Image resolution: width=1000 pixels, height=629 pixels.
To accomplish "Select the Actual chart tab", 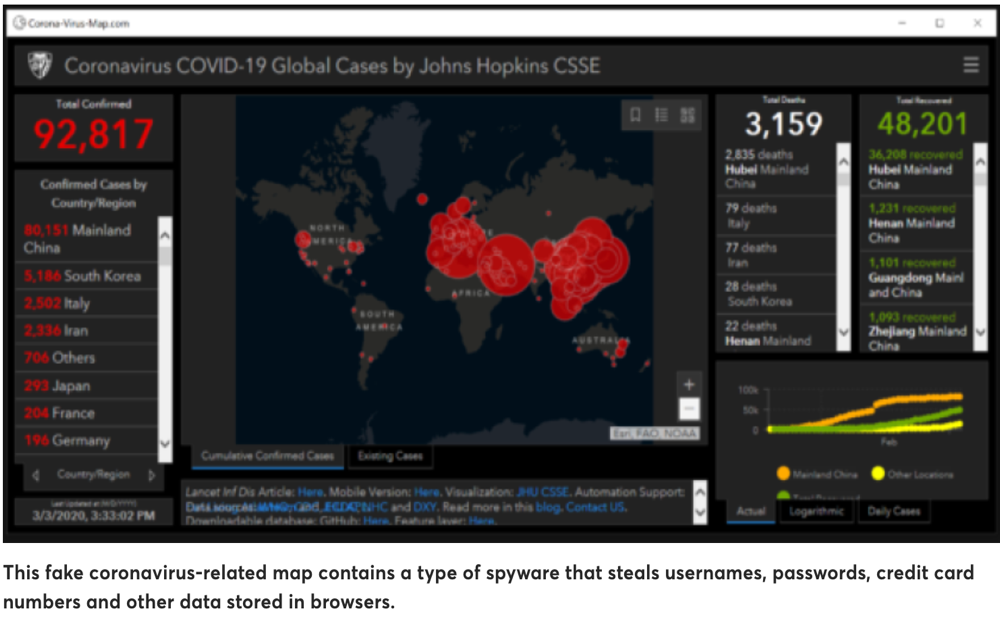I will 751,511.
